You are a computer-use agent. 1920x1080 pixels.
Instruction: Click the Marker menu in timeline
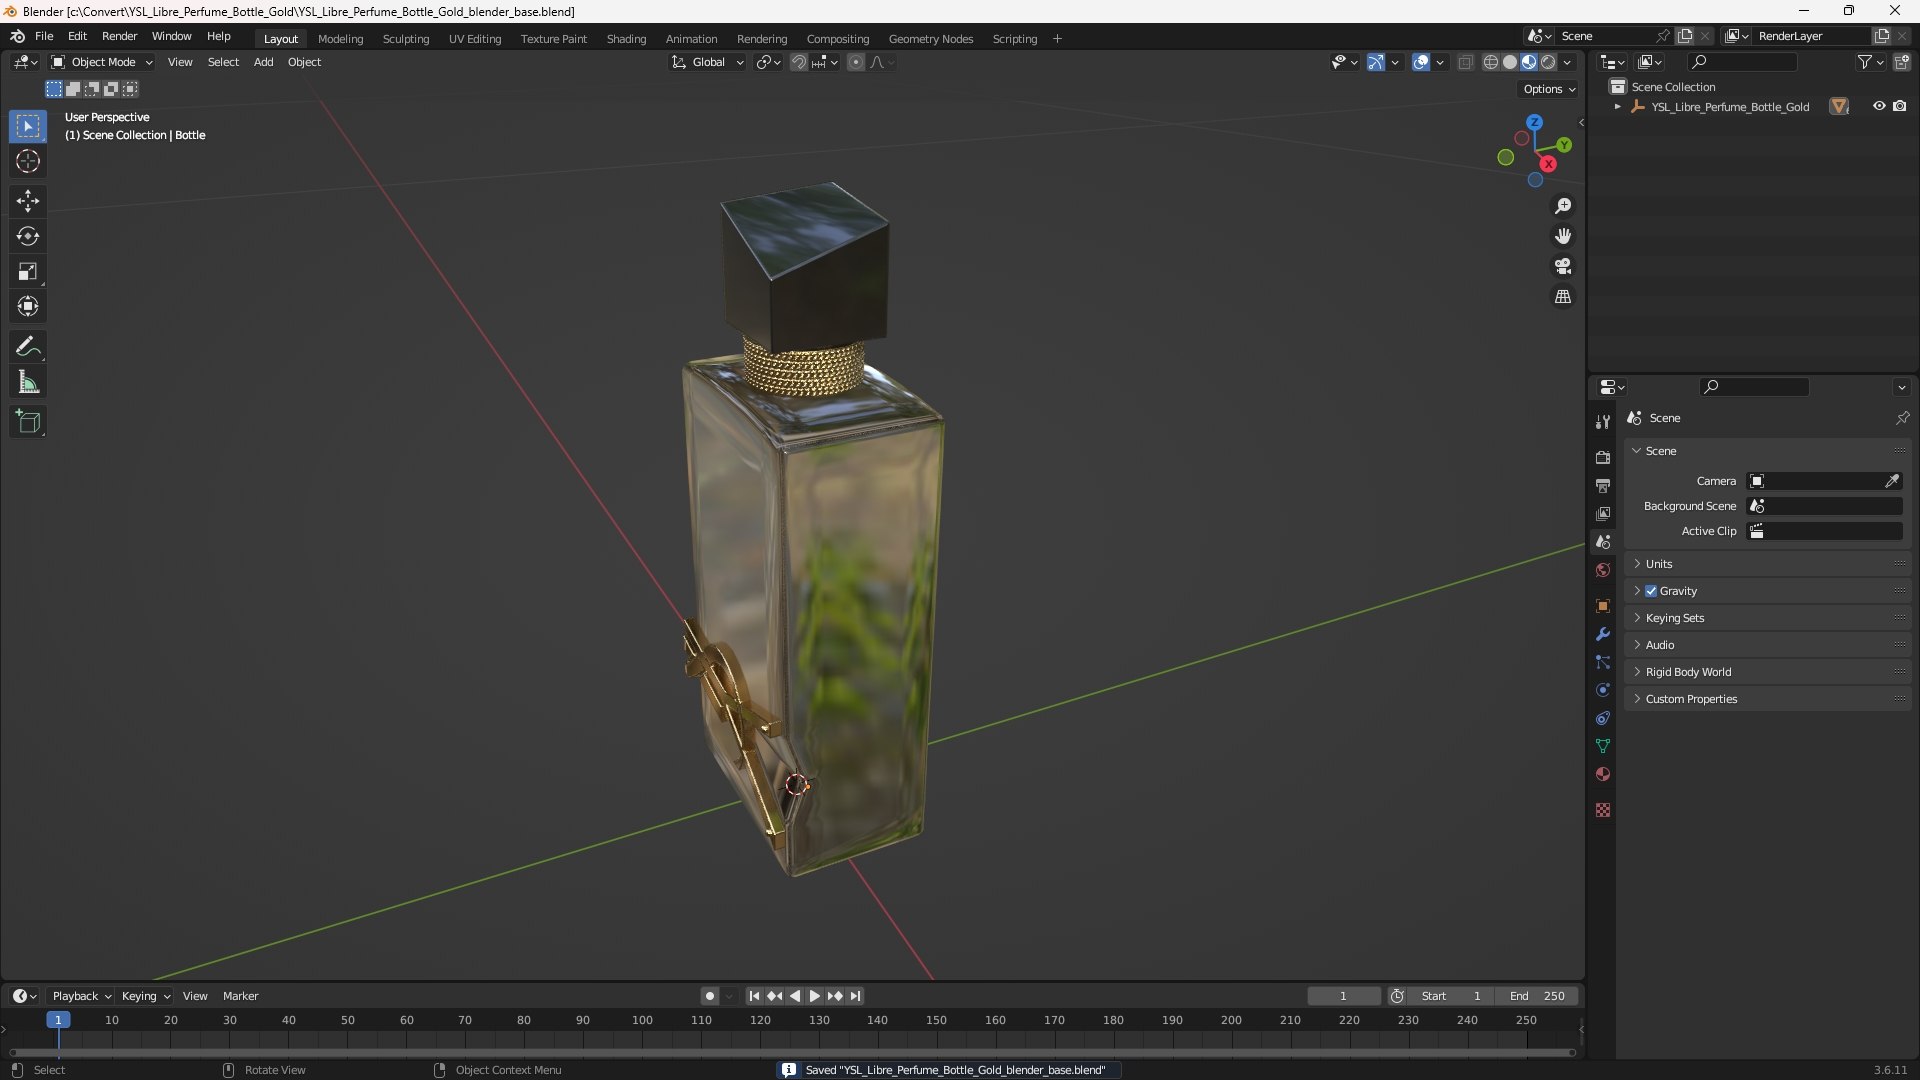pyautogui.click(x=240, y=996)
